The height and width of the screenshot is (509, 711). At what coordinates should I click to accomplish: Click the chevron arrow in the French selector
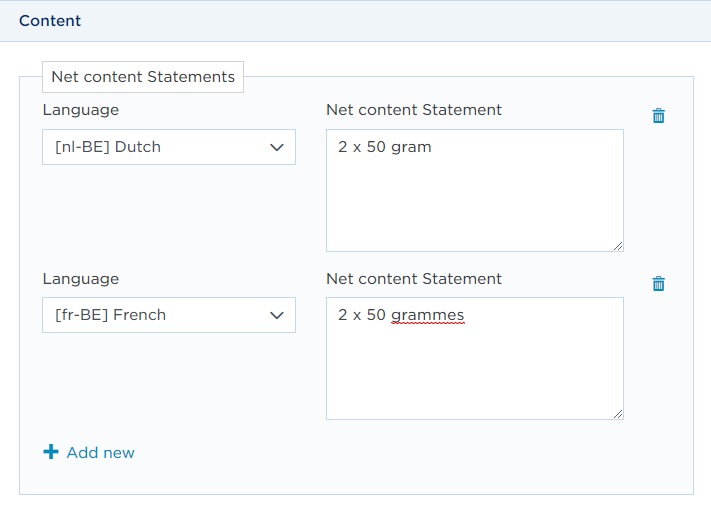tap(277, 315)
